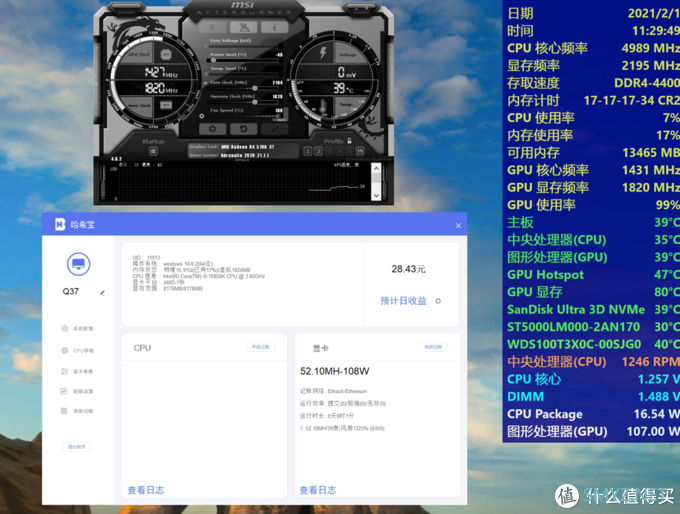Image resolution: width=680 pixels, height=514 pixels.
Task: Refresh earnings with icon beside 预计日收益
Action: [438, 301]
